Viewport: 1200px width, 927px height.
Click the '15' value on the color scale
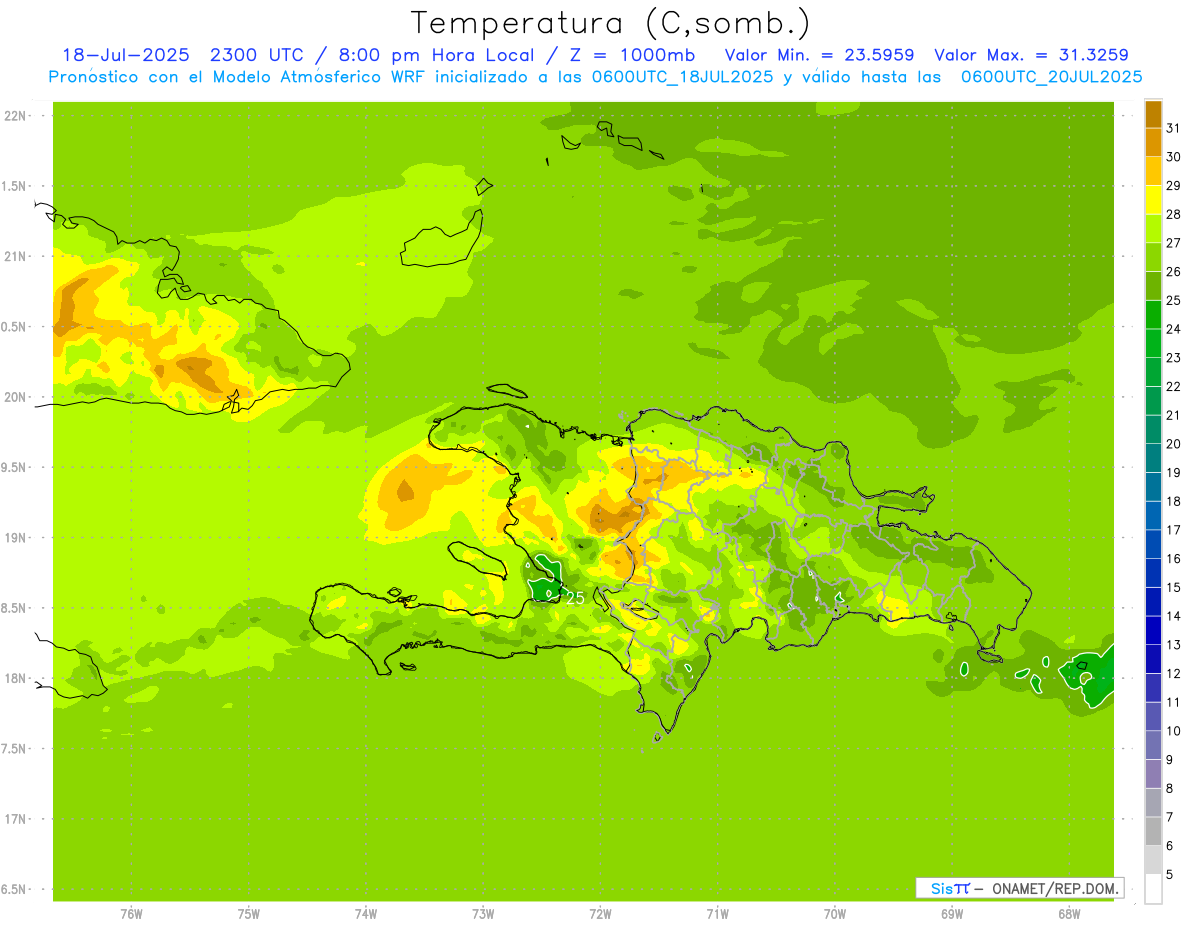coord(1174,587)
